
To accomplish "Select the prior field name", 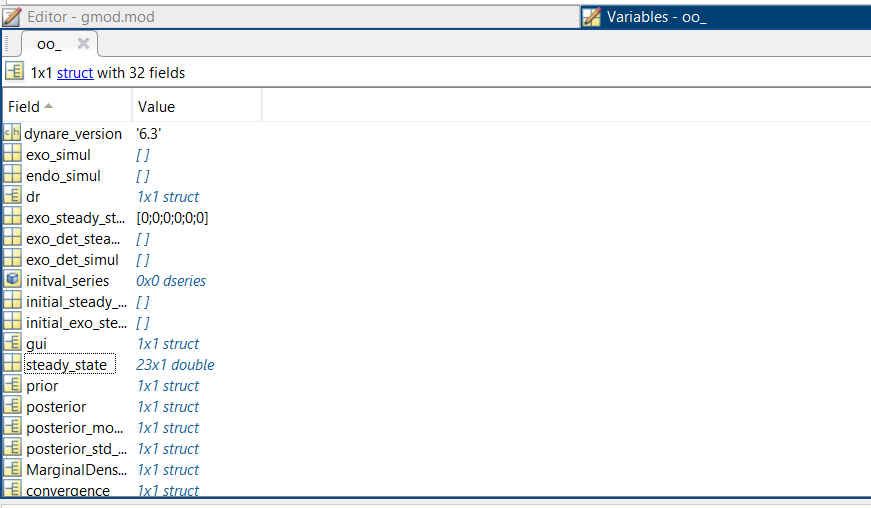I will (42, 386).
